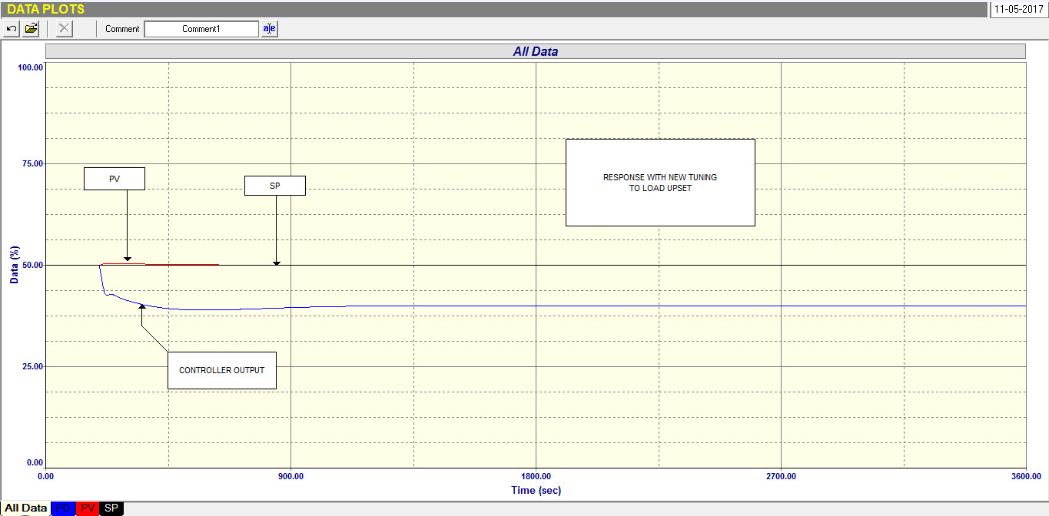
Task: Switch to the All Data tab at bottom
Action: tap(25, 508)
